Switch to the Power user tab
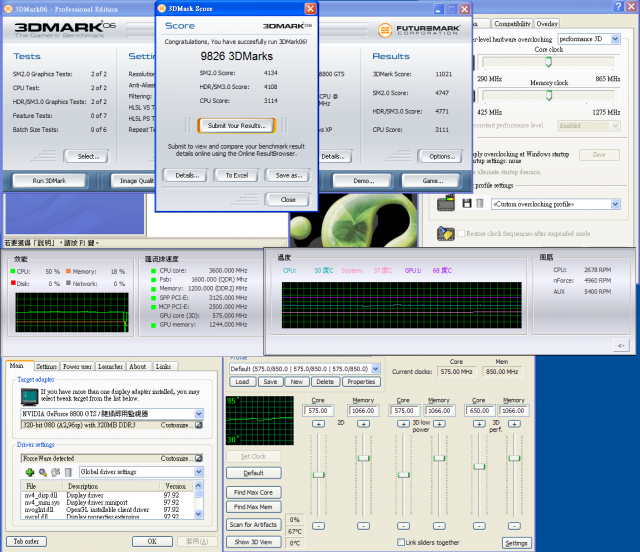Viewport: 640px width, 552px height. pyautogui.click(x=78, y=367)
